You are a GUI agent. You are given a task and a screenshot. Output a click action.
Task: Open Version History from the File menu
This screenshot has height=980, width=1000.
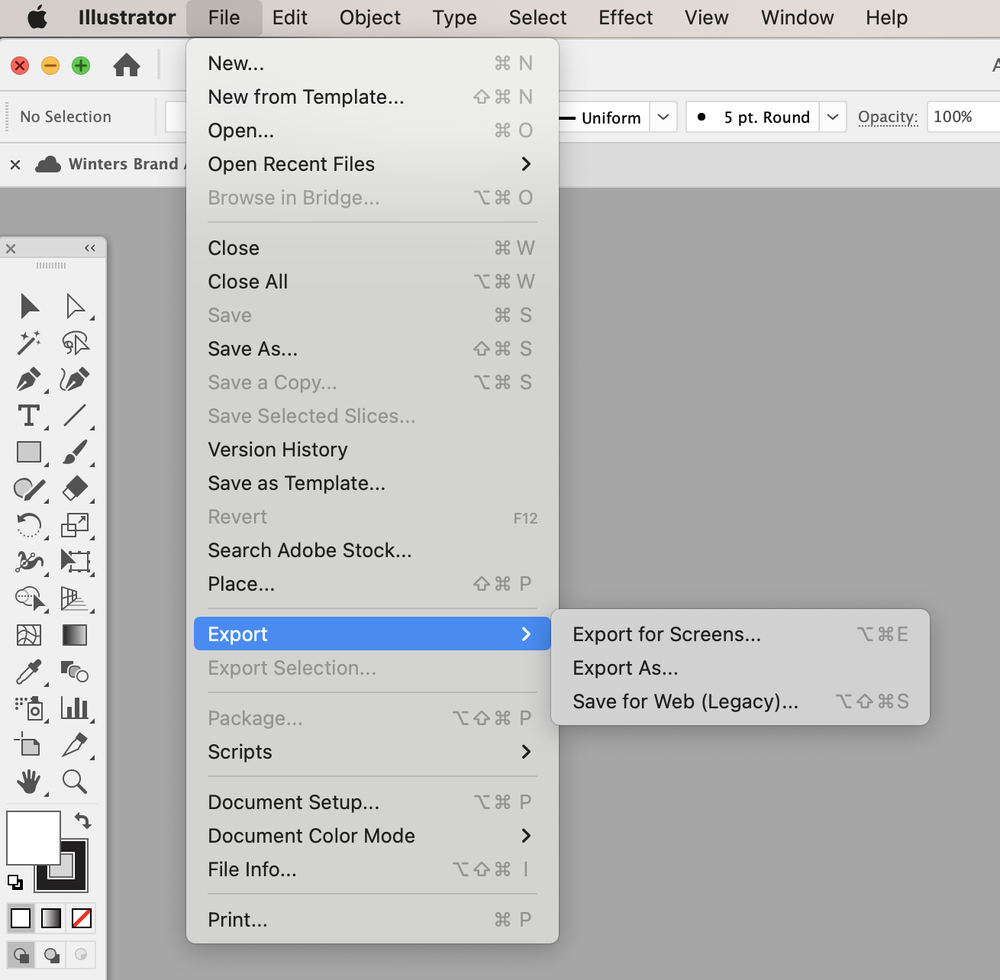tap(277, 450)
